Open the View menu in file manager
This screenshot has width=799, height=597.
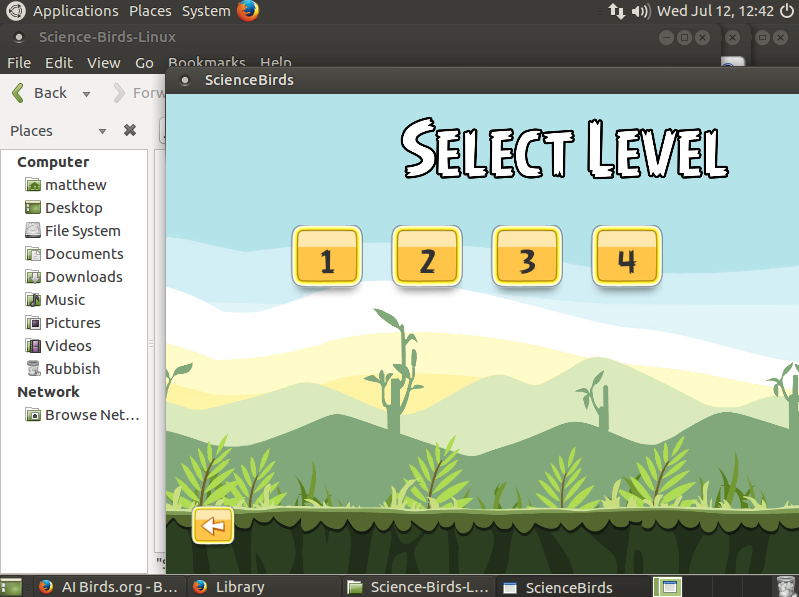click(x=103, y=62)
